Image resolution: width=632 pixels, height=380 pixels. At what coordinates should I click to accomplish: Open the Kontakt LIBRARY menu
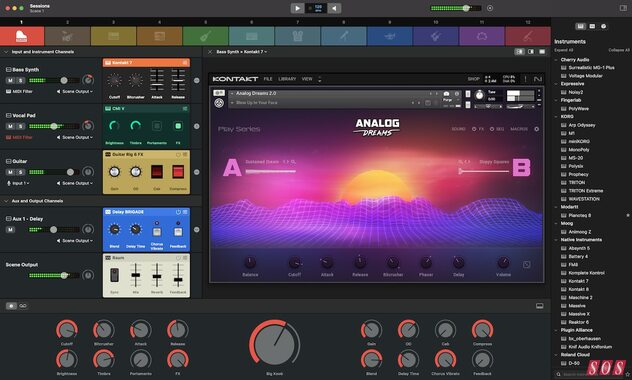coord(287,79)
